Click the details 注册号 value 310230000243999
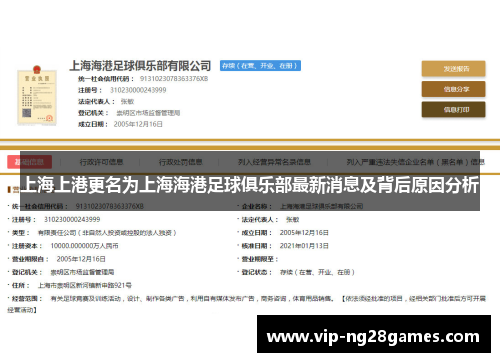Screen dimensions: 500x362 (x=72, y=219)
